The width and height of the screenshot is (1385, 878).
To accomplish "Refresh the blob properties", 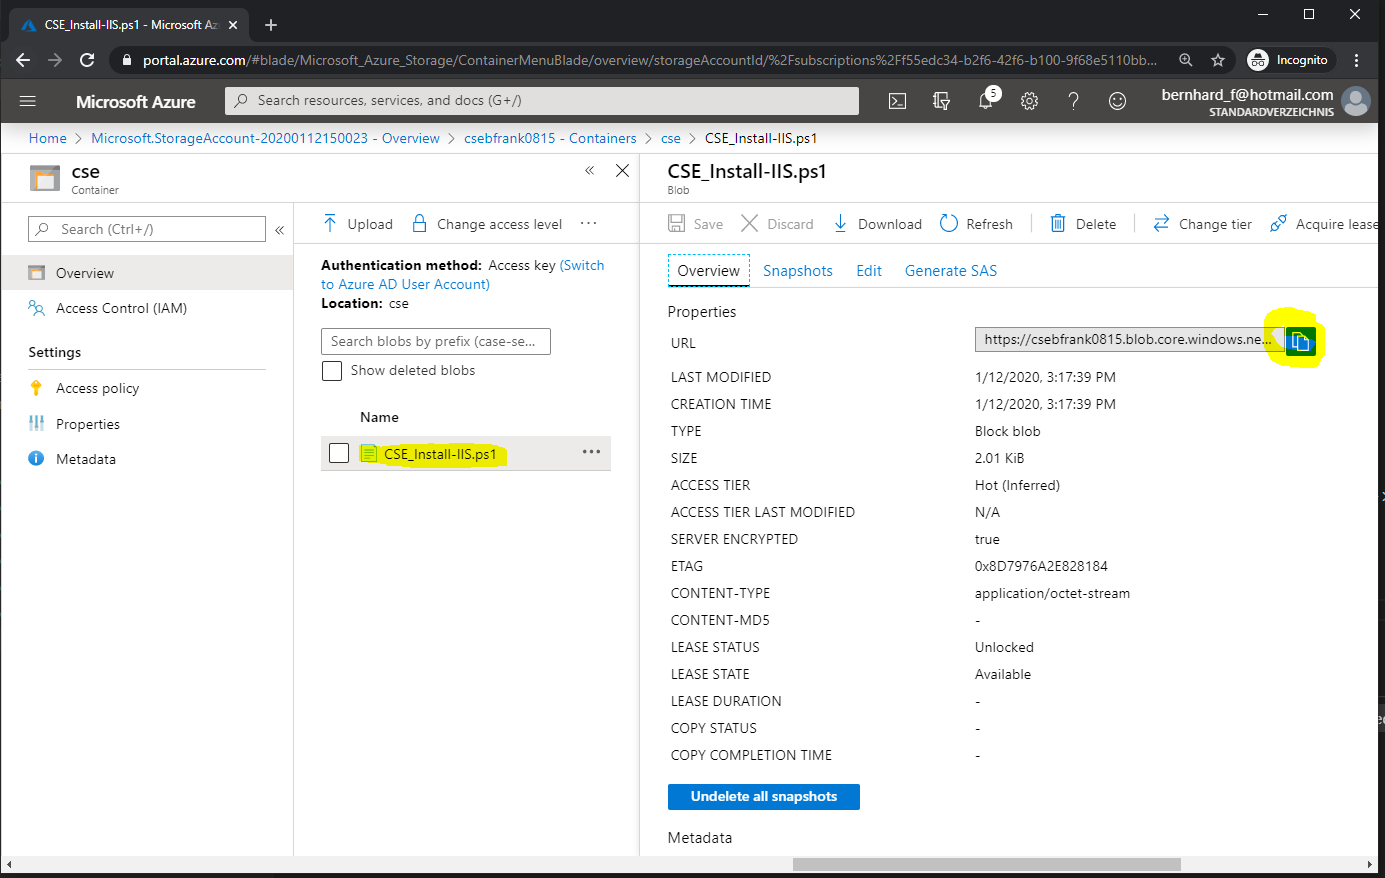I will (976, 223).
